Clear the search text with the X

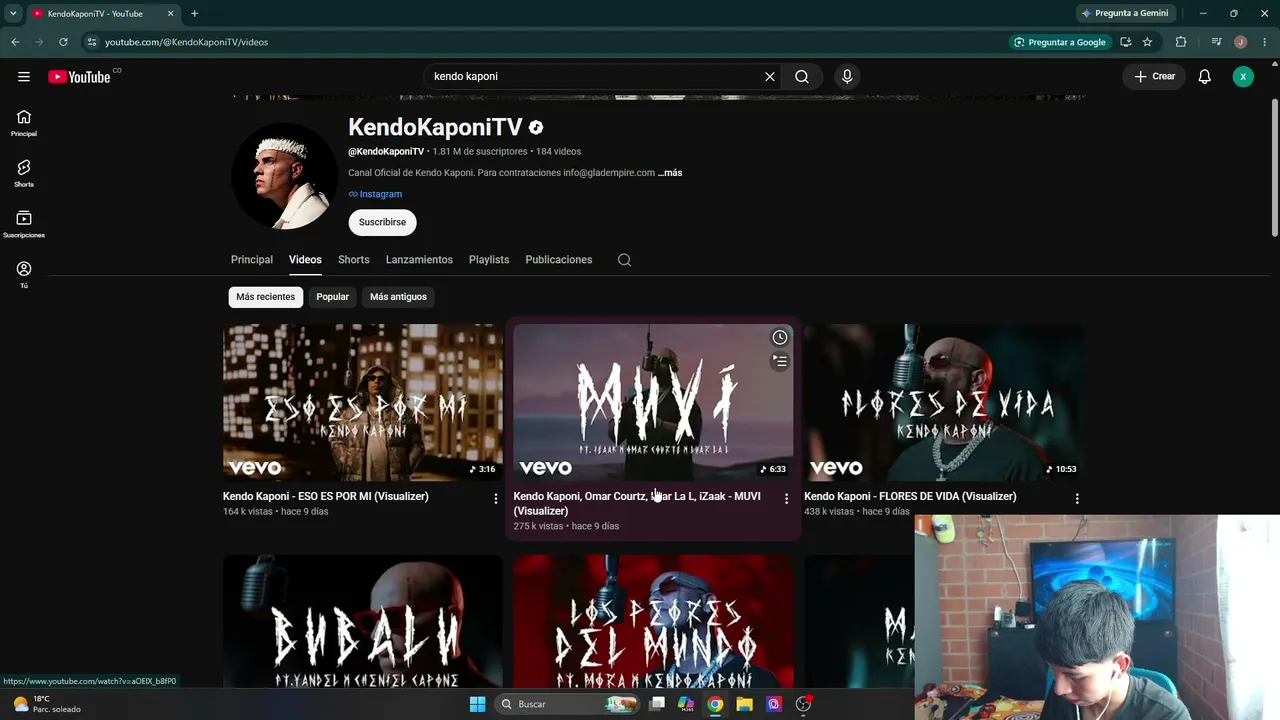pos(770,77)
